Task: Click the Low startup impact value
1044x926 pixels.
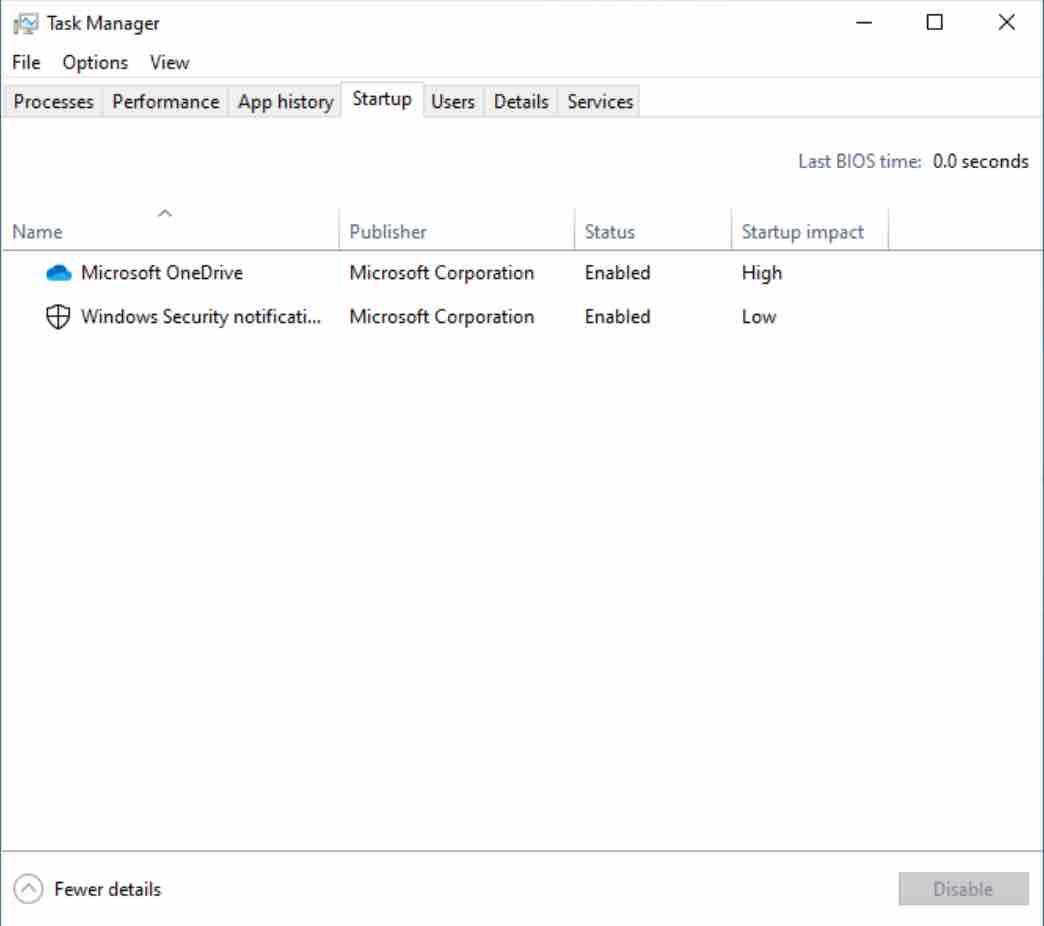Action: point(759,316)
